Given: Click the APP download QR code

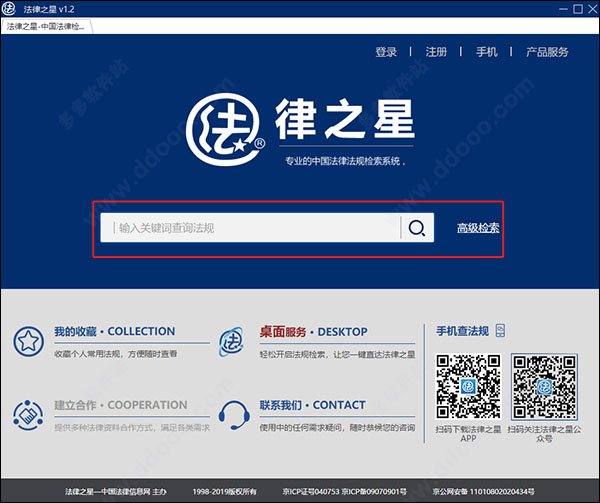Looking at the screenshot, I should pos(468,386).
